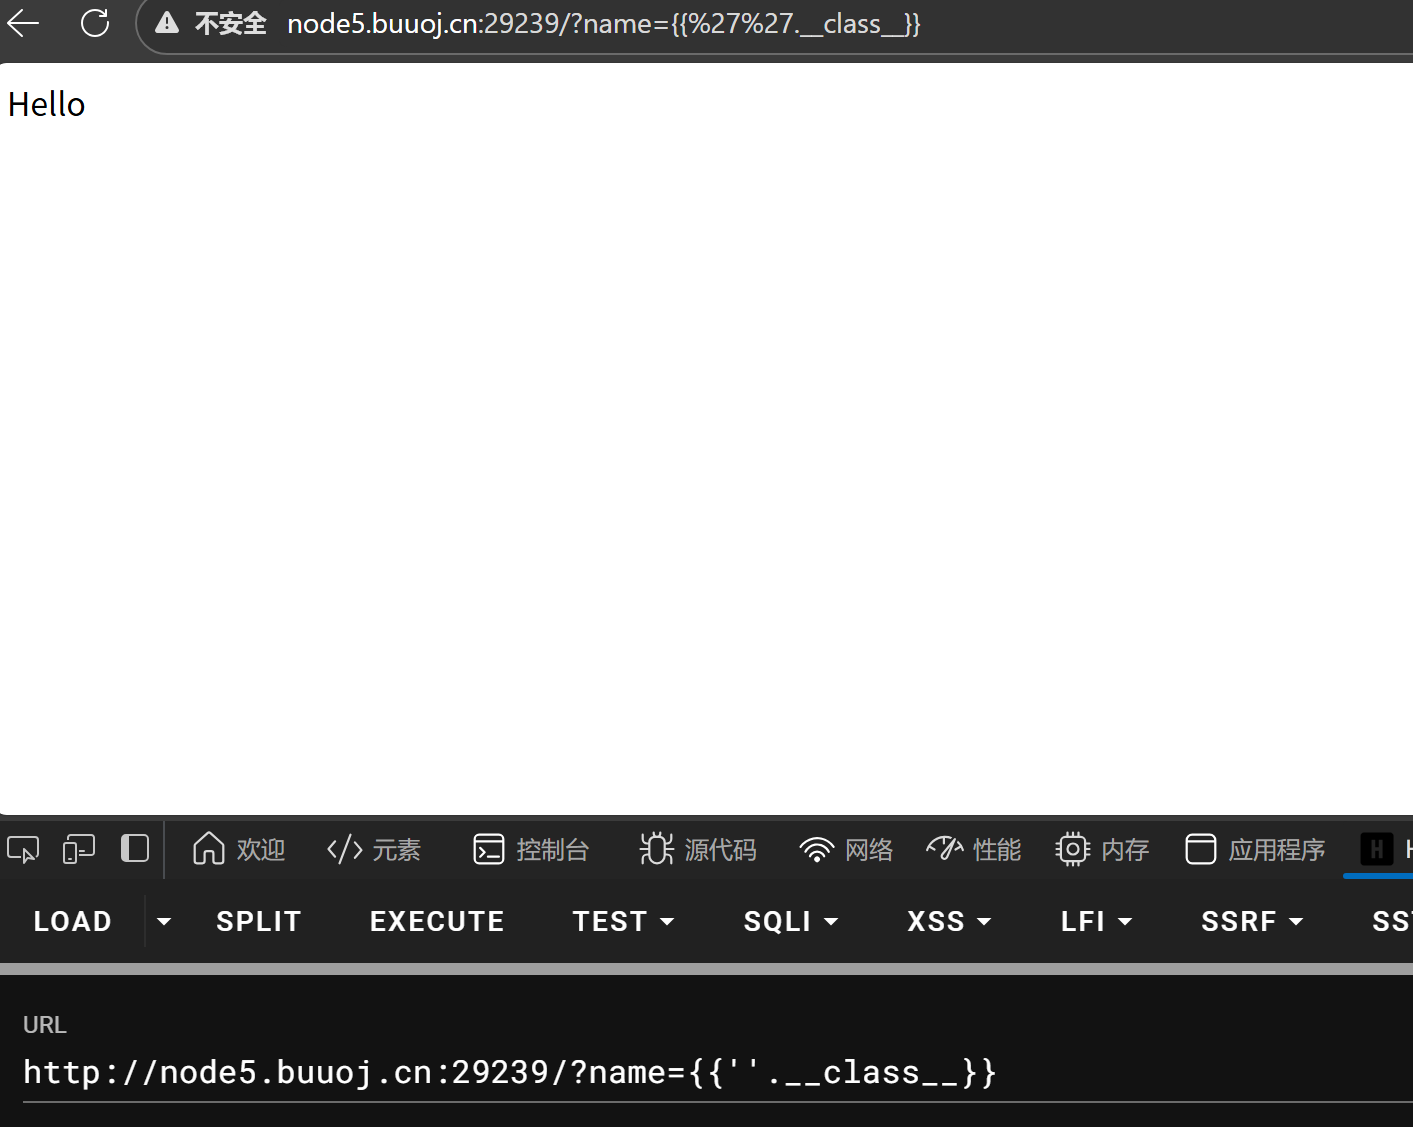
Task: Expand the SQLI payload menu
Action: point(789,921)
